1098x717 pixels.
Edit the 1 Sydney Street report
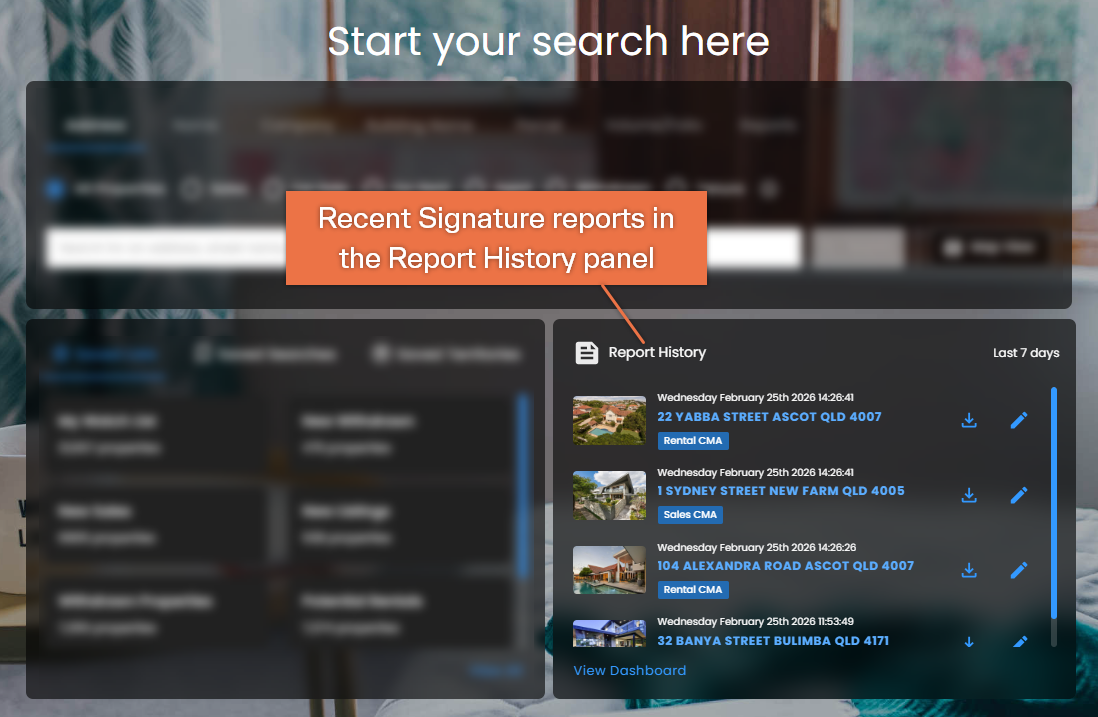(1019, 495)
